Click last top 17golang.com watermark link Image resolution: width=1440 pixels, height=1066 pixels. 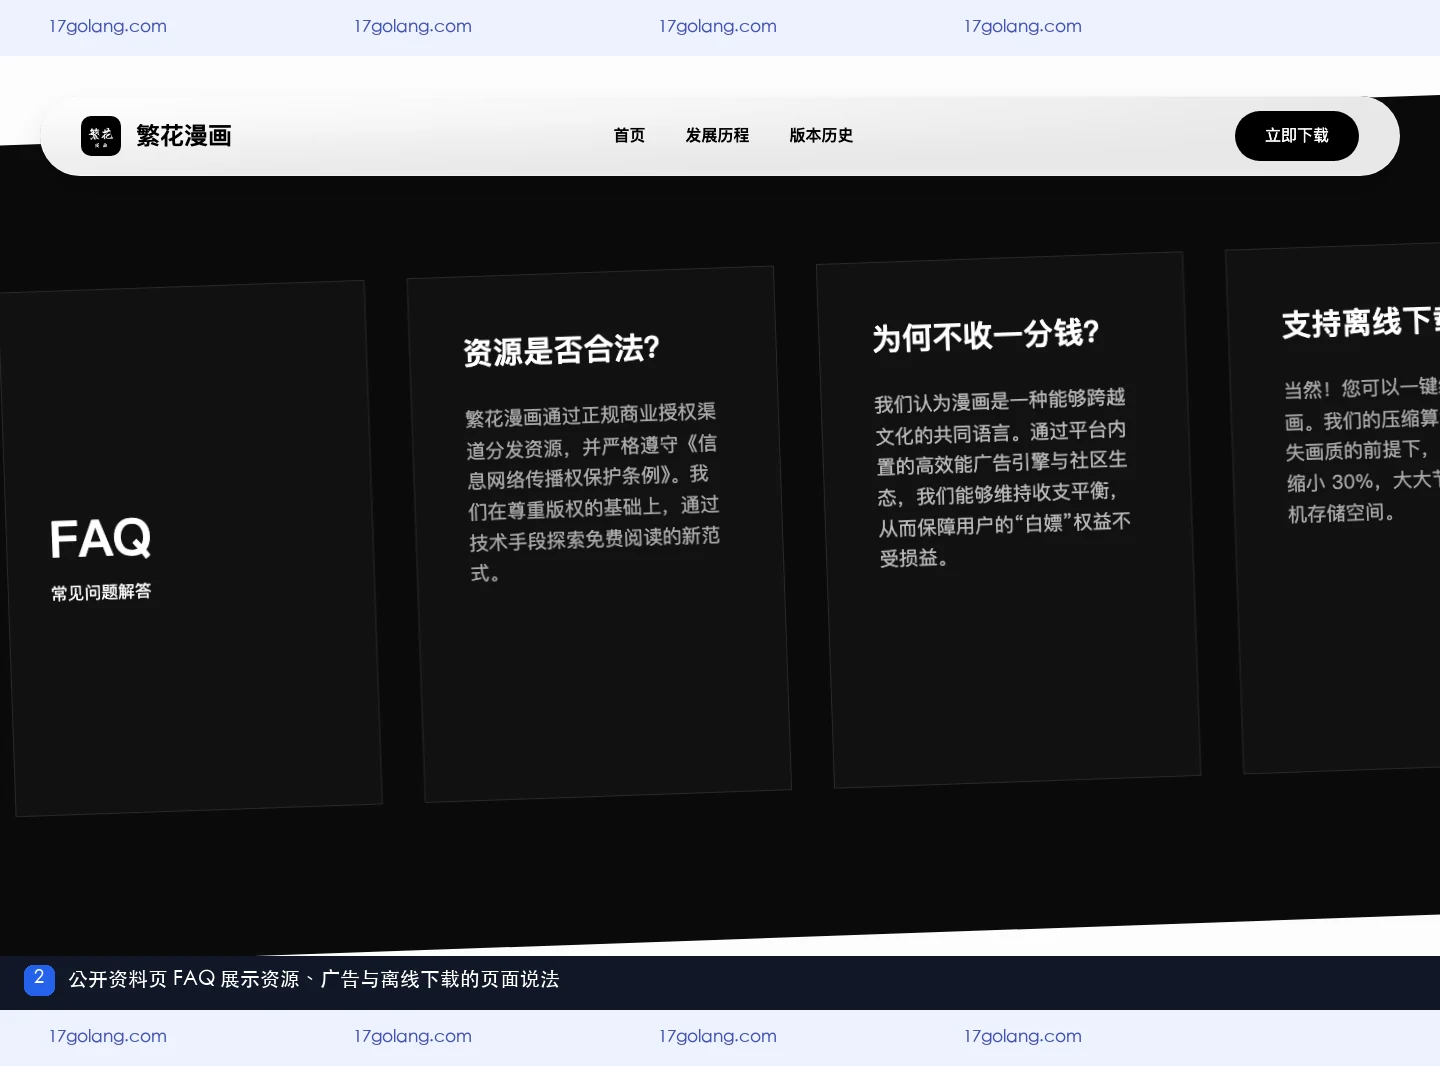[1023, 26]
